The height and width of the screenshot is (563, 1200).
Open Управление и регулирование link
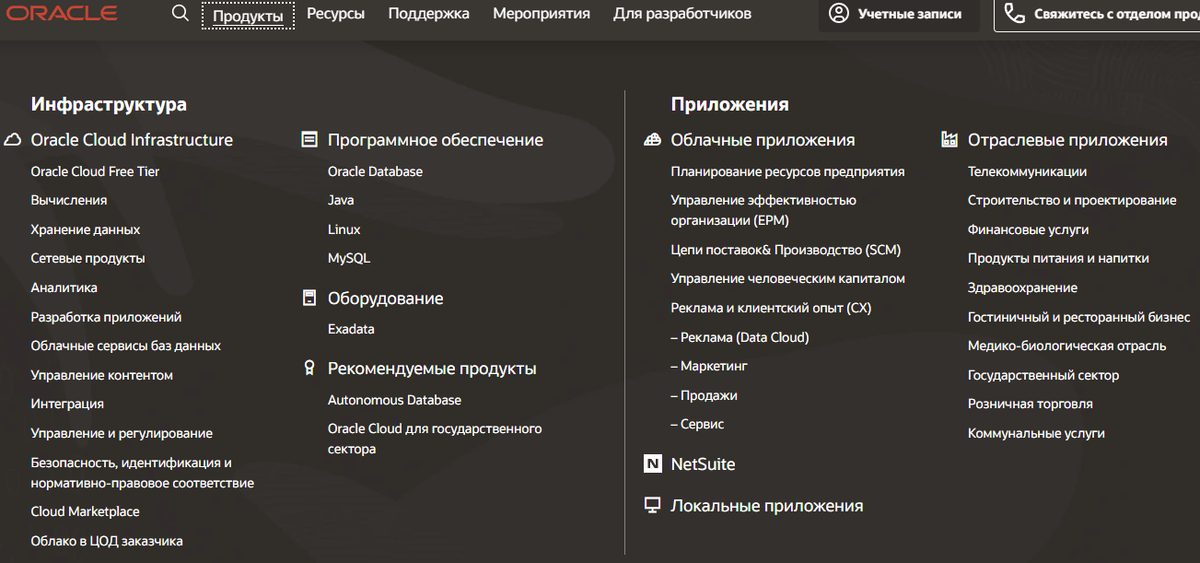[121, 433]
